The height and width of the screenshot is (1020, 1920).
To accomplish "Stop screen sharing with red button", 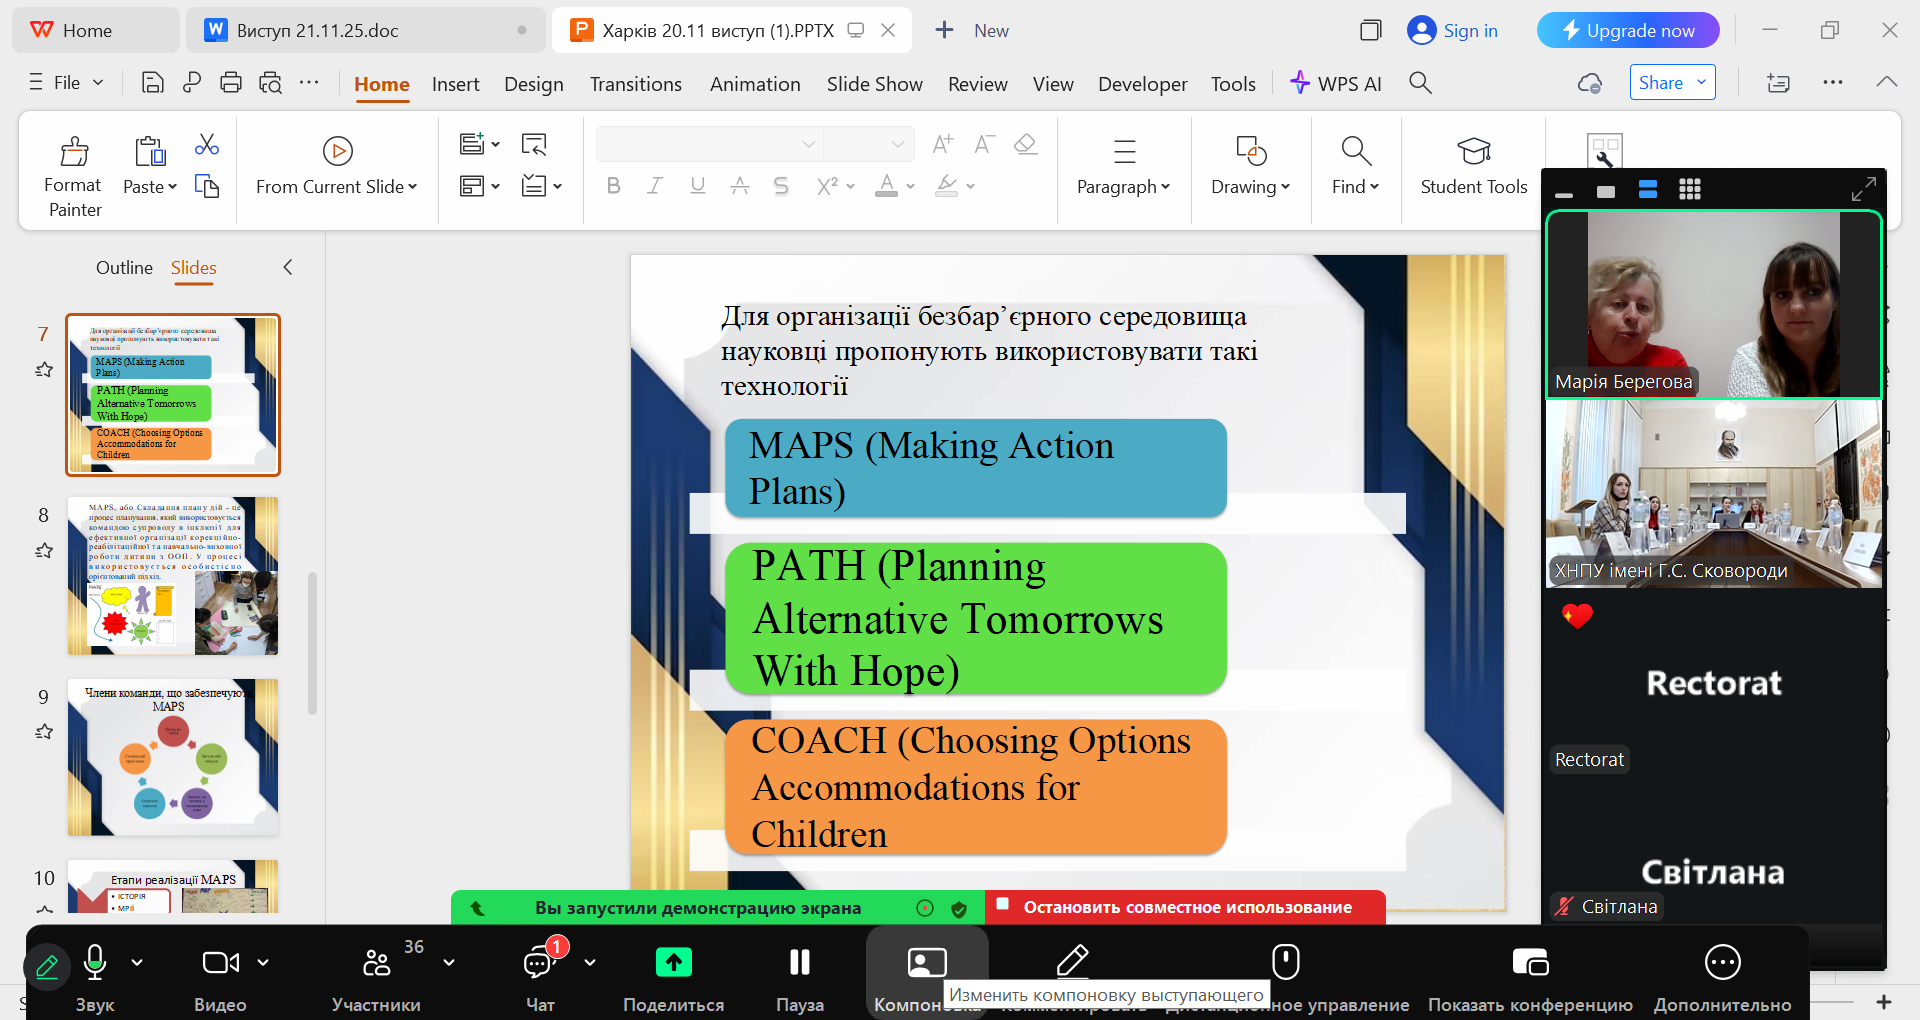I will (x=1186, y=907).
